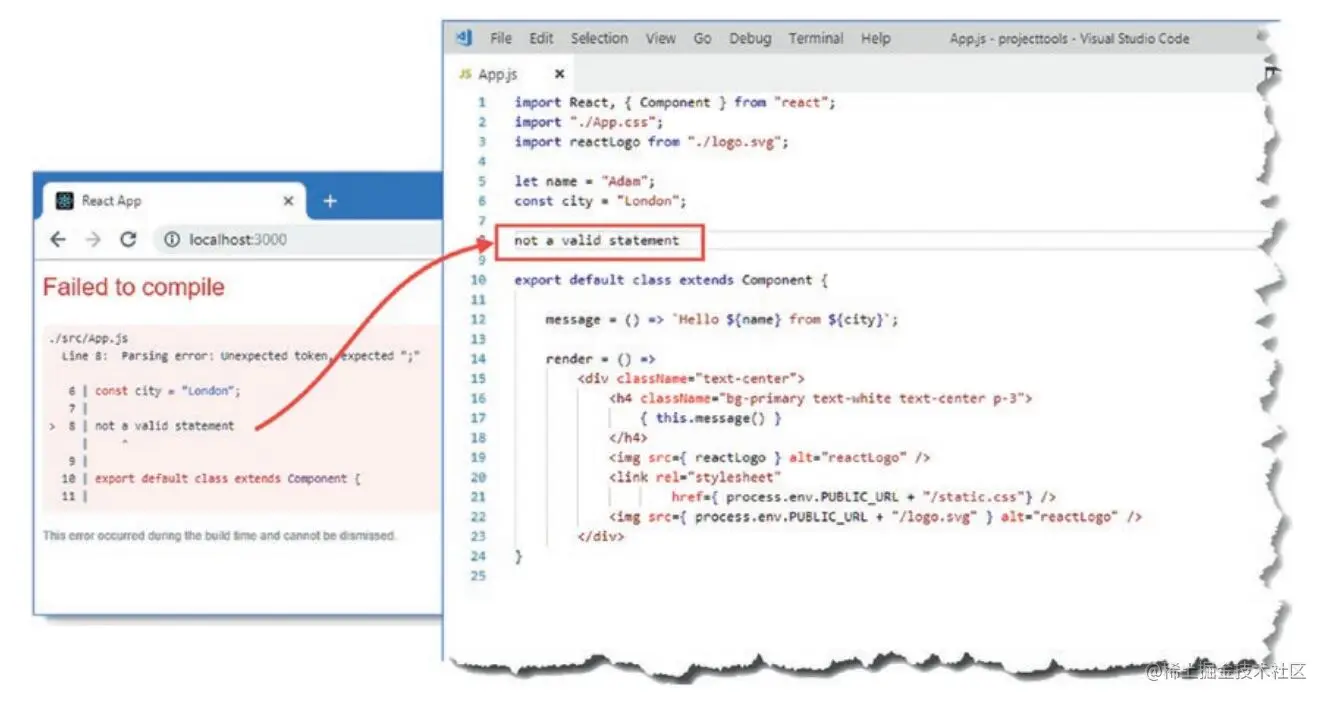Click const city = "London" in editor

(601, 201)
